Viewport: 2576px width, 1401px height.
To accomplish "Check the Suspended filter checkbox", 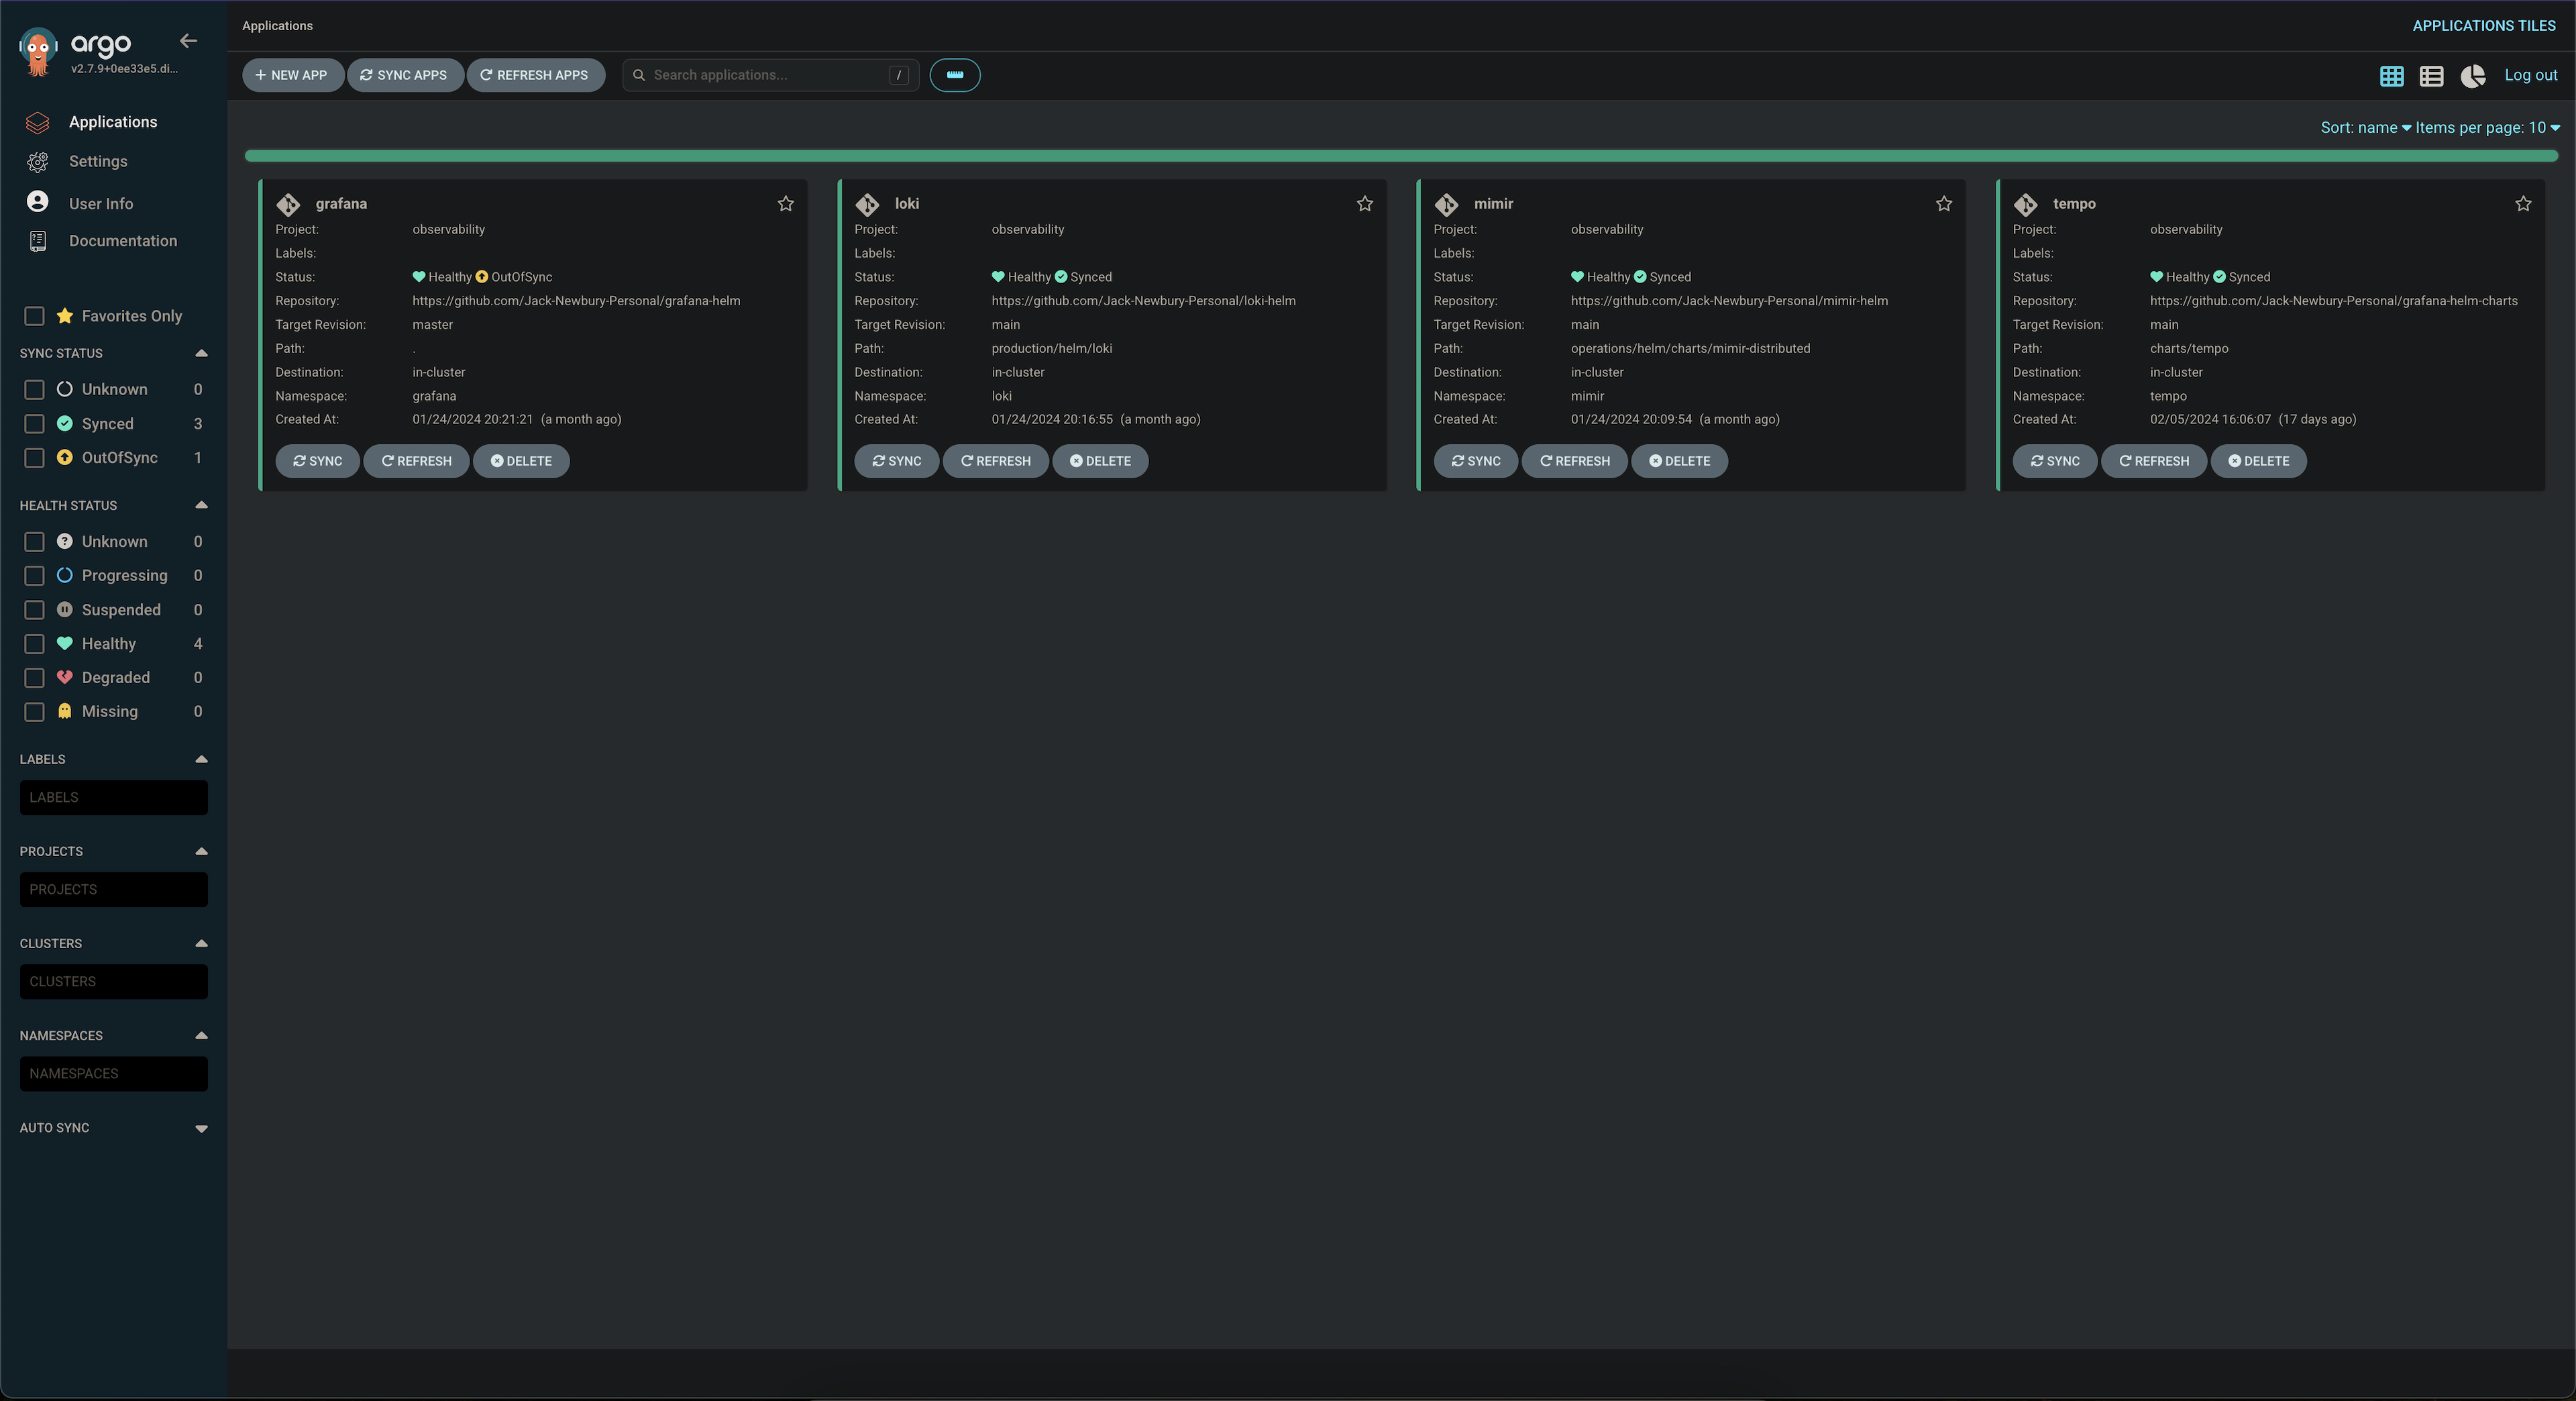I will click(x=34, y=610).
